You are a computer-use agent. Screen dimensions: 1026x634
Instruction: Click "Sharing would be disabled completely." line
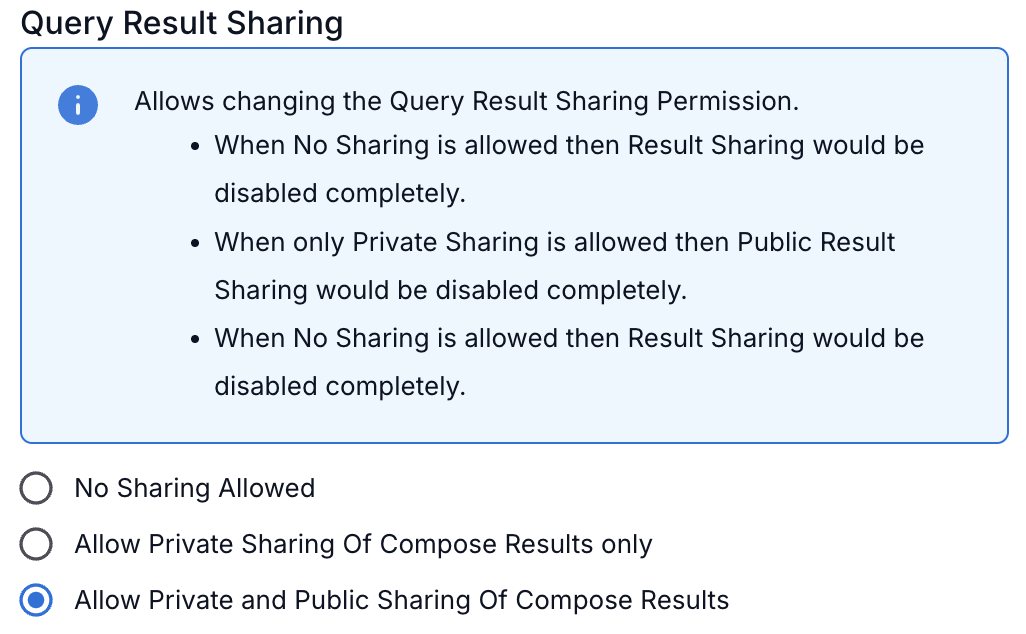pyautogui.click(x=451, y=290)
